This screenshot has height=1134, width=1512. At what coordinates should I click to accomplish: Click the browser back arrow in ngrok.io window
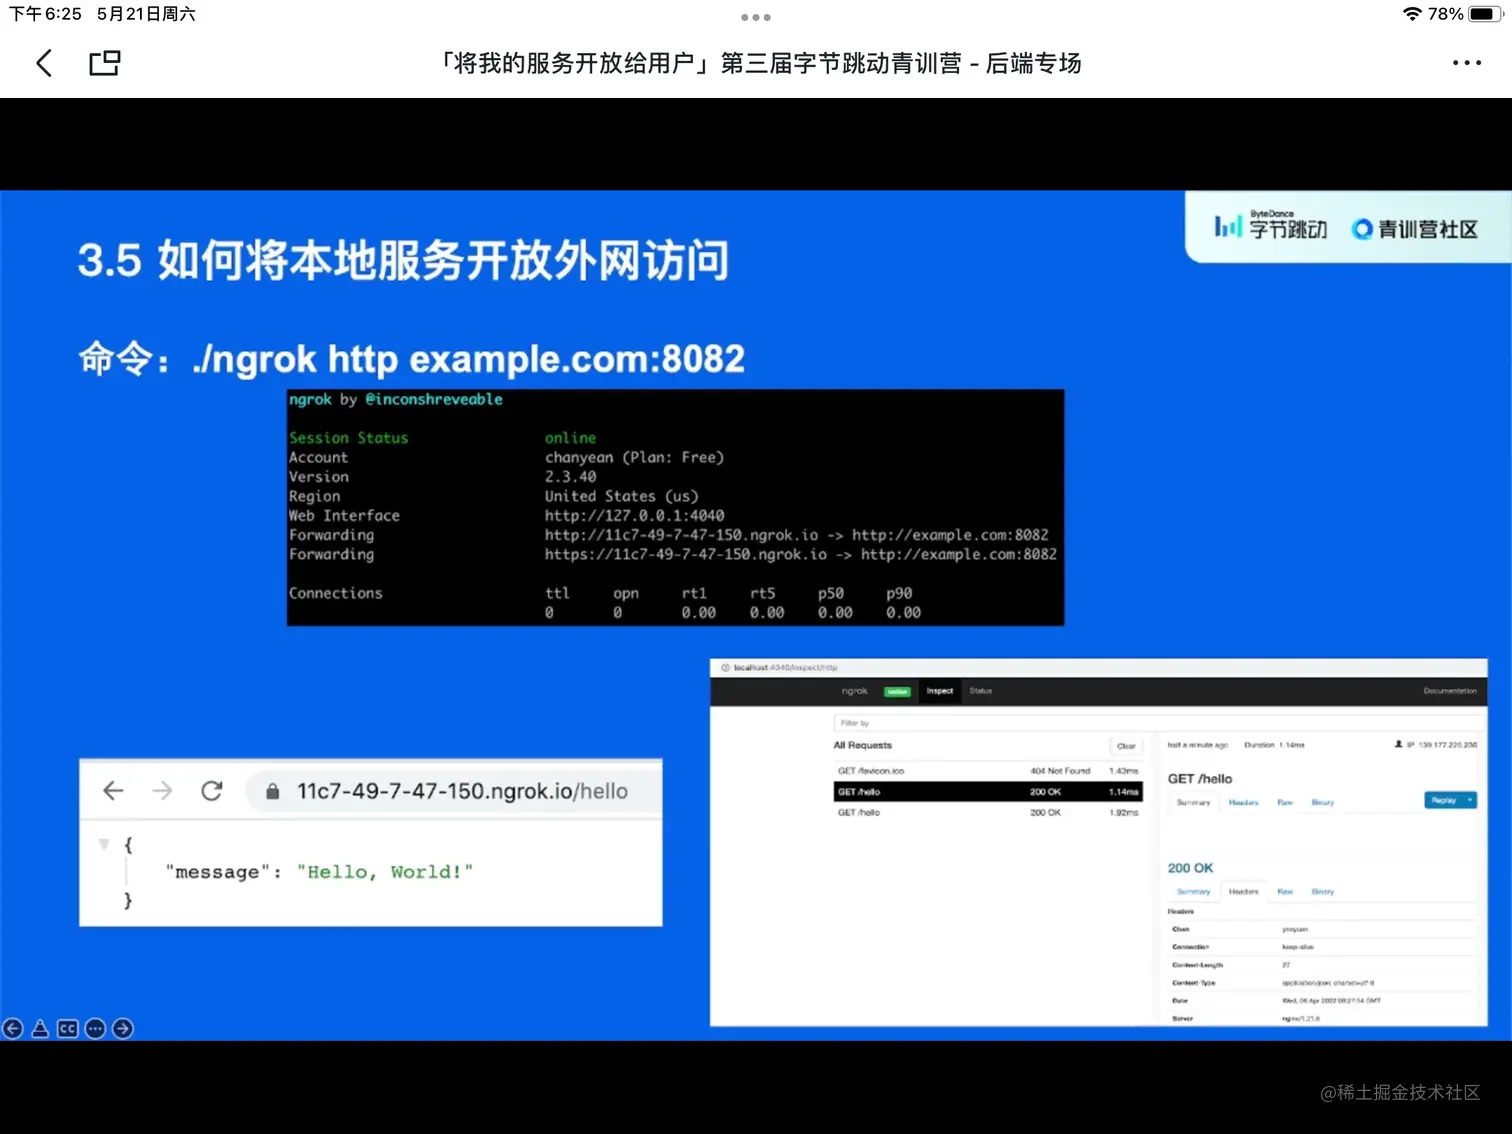pos(113,791)
